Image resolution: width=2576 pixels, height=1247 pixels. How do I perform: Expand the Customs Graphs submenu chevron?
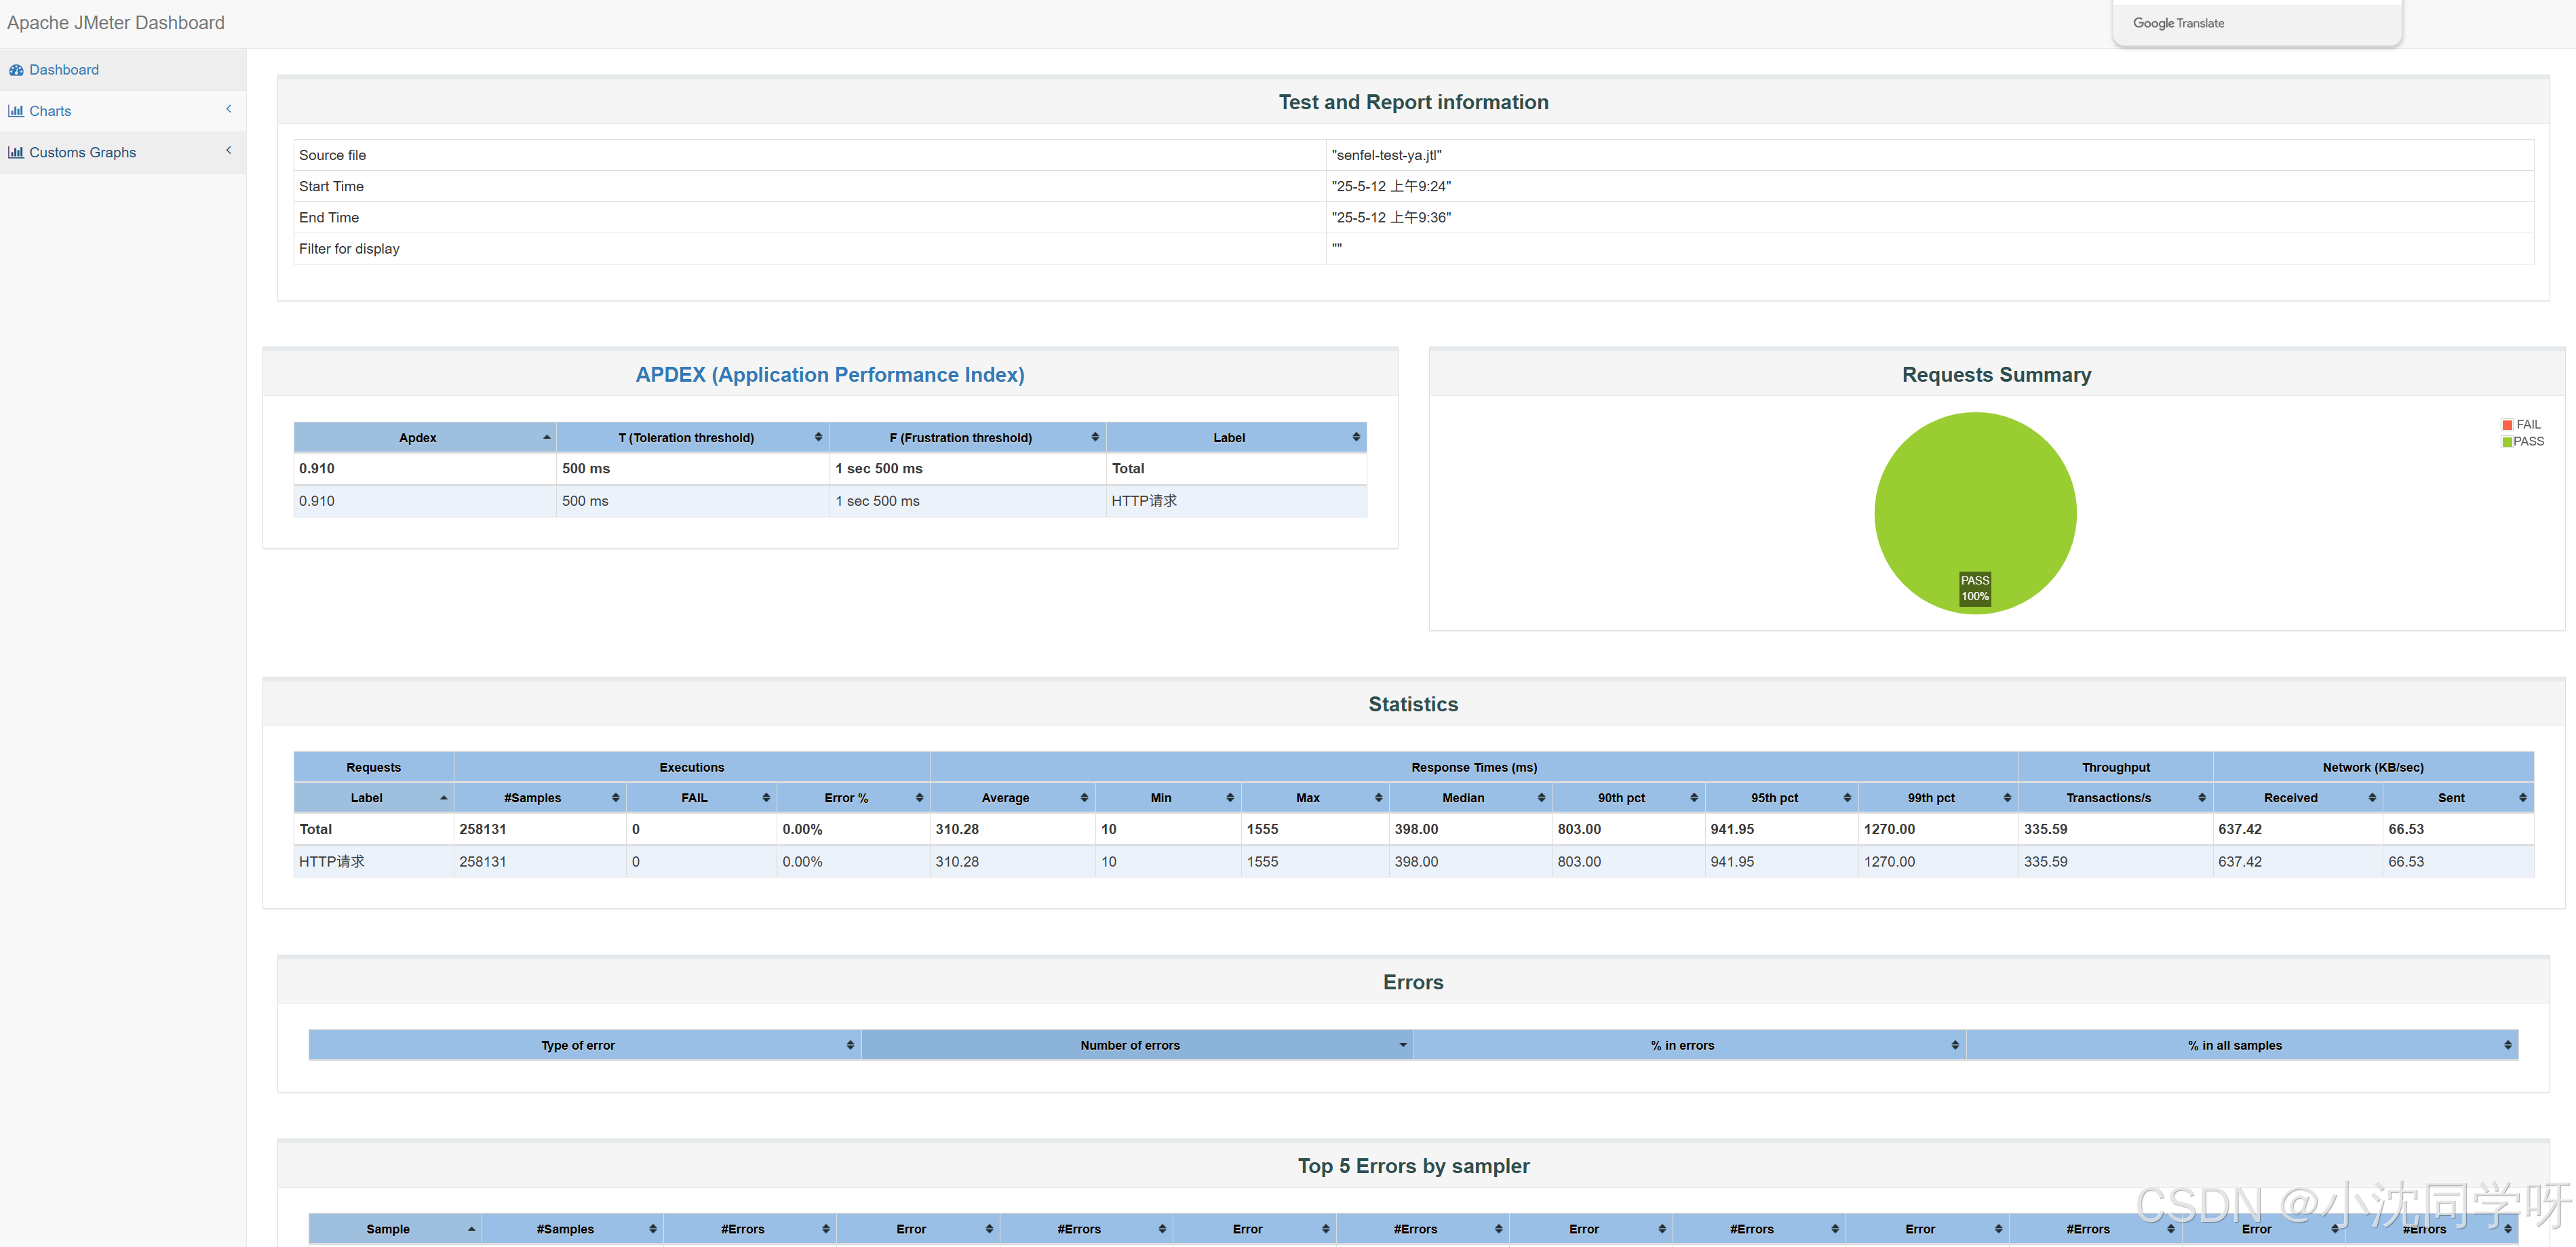[228, 150]
